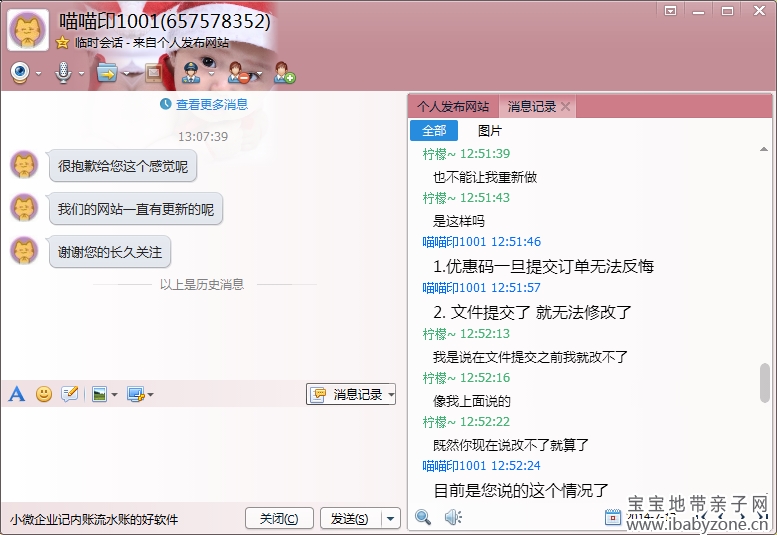Select the 全部 filter tab
The height and width of the screenshot is (535, 777).
coord(434,131)
